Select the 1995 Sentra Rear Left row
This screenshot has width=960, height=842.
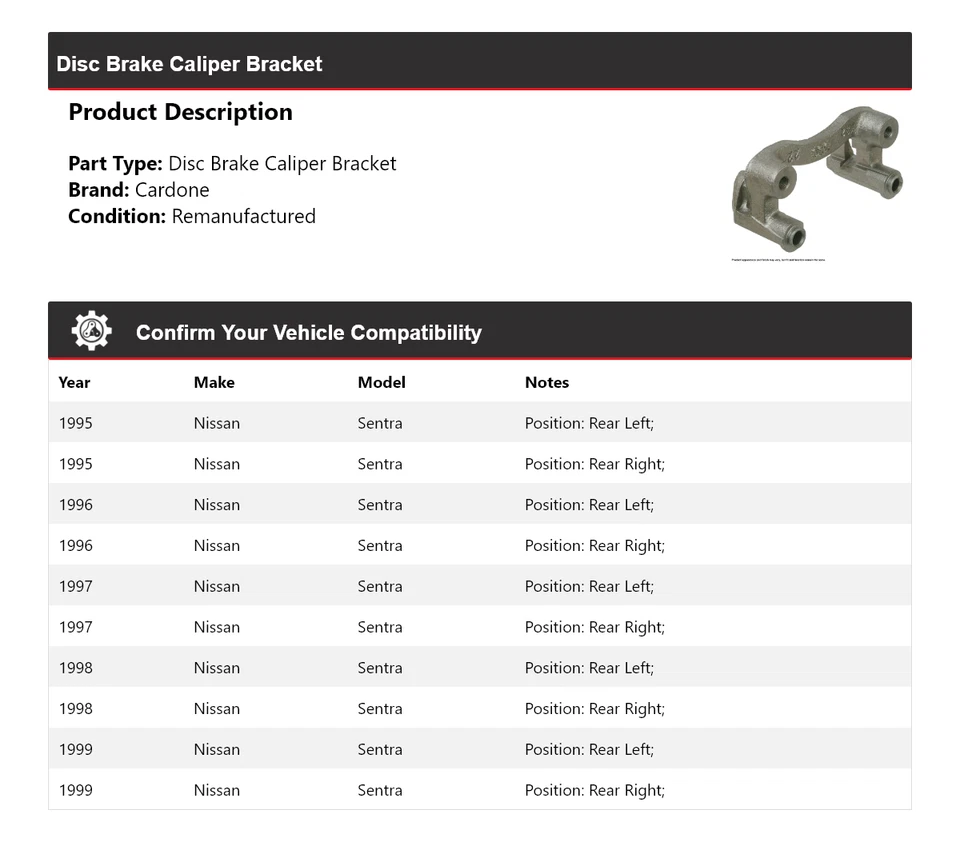(479, 423)
